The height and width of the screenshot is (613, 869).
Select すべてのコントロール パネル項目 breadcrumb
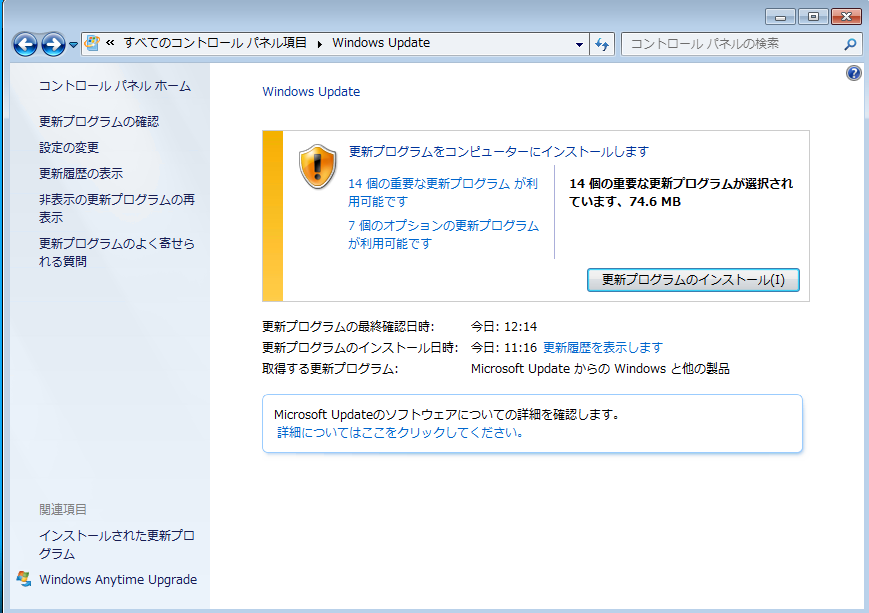tap(215, 43)
